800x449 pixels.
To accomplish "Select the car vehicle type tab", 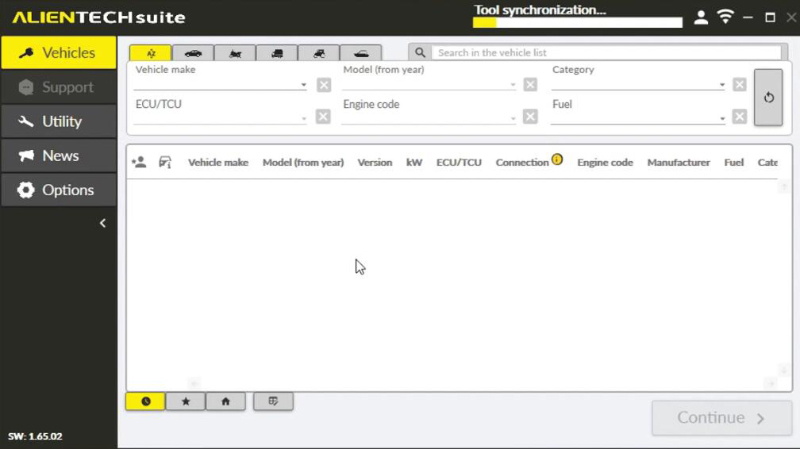I will (x=192, y=53).
